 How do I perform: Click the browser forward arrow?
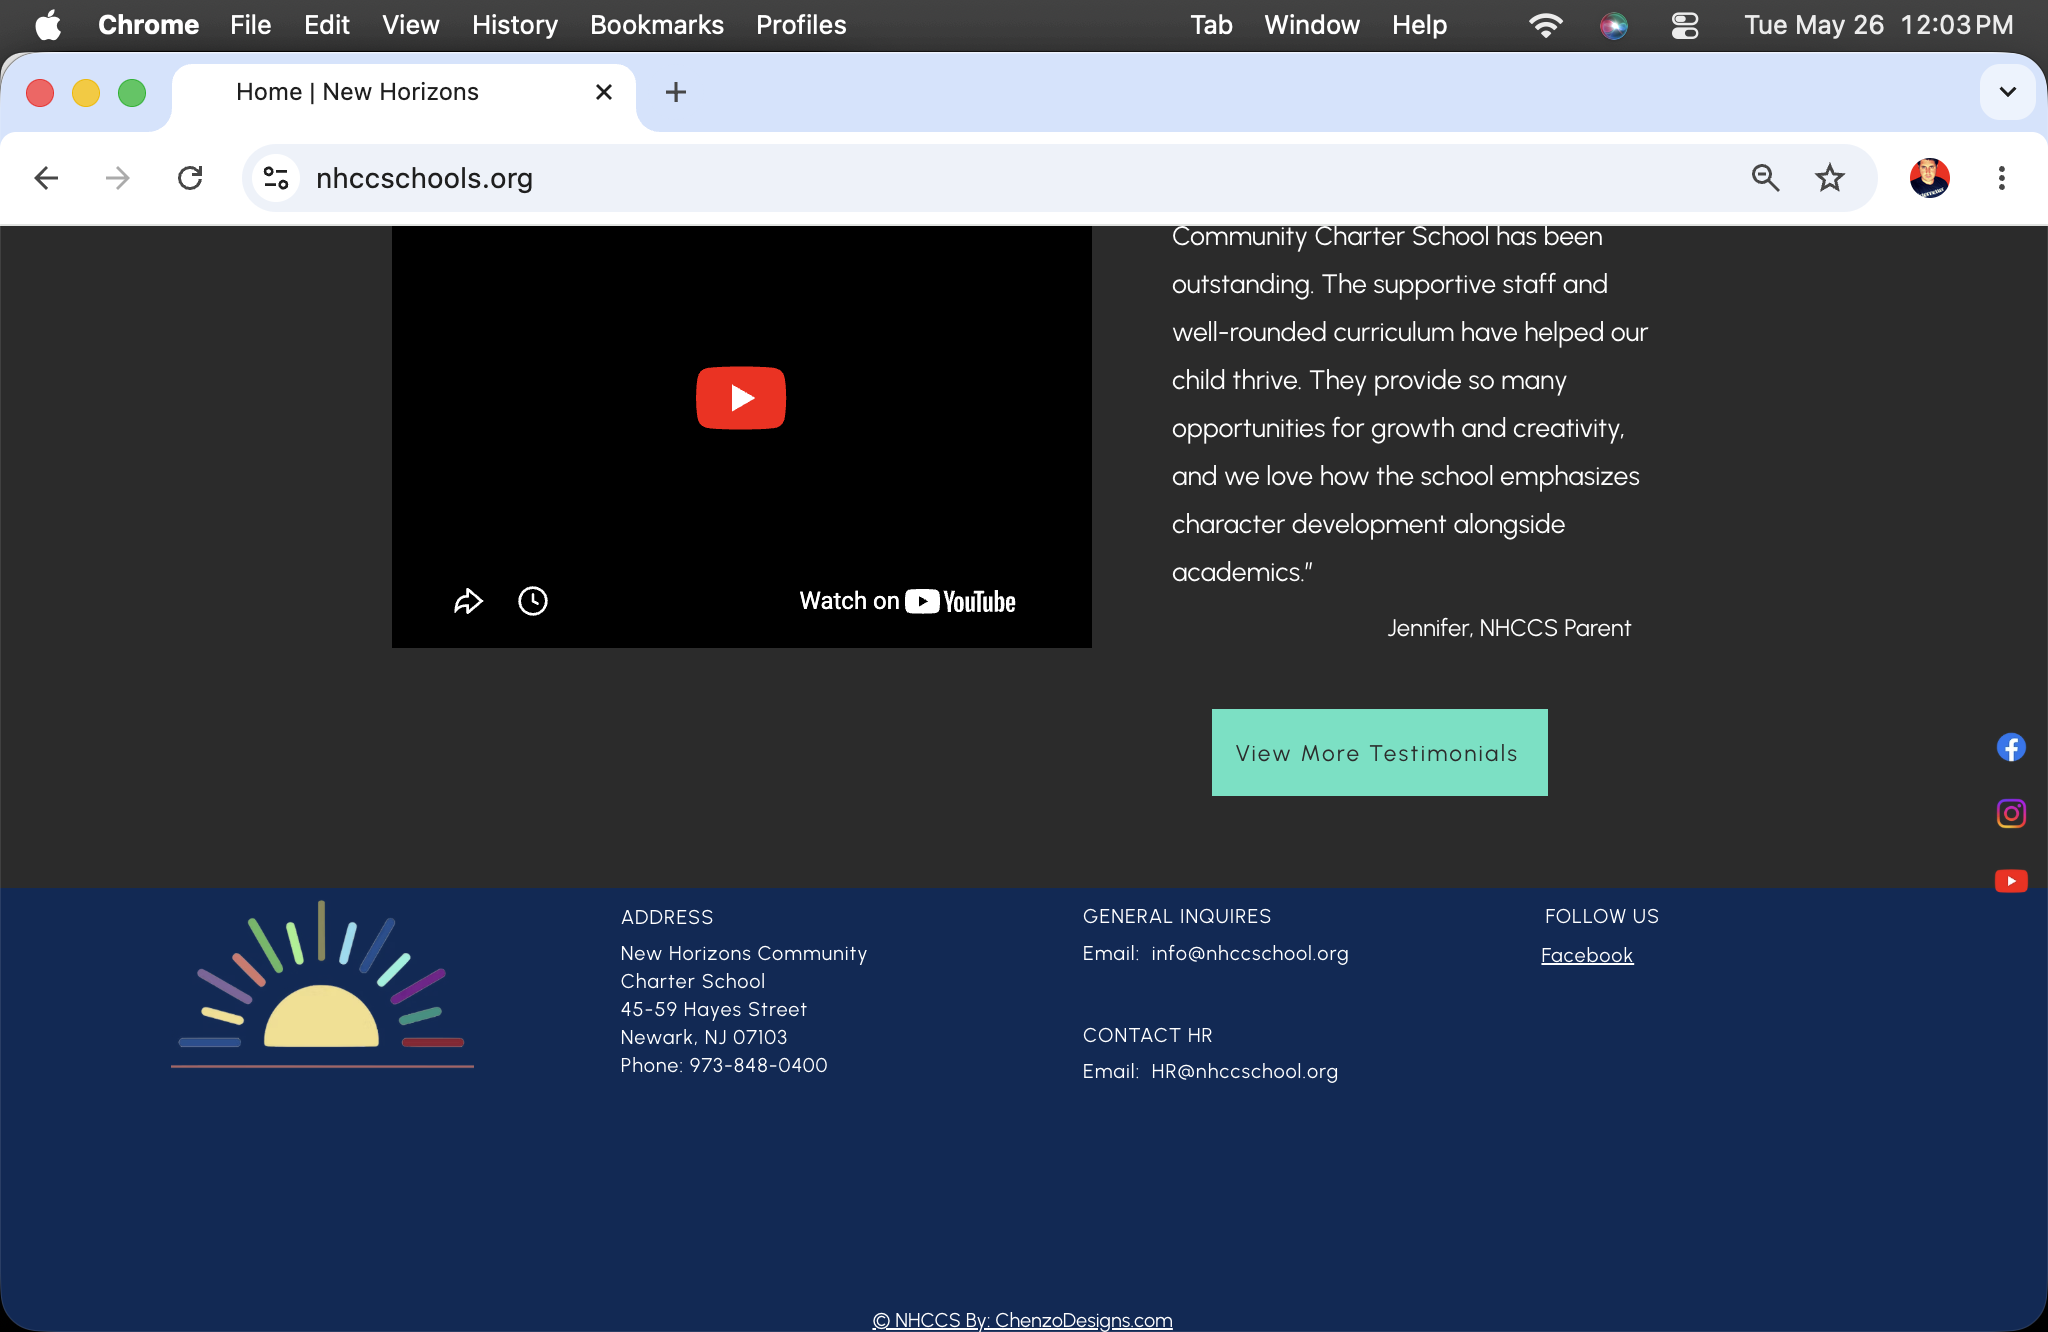(118, 178)
